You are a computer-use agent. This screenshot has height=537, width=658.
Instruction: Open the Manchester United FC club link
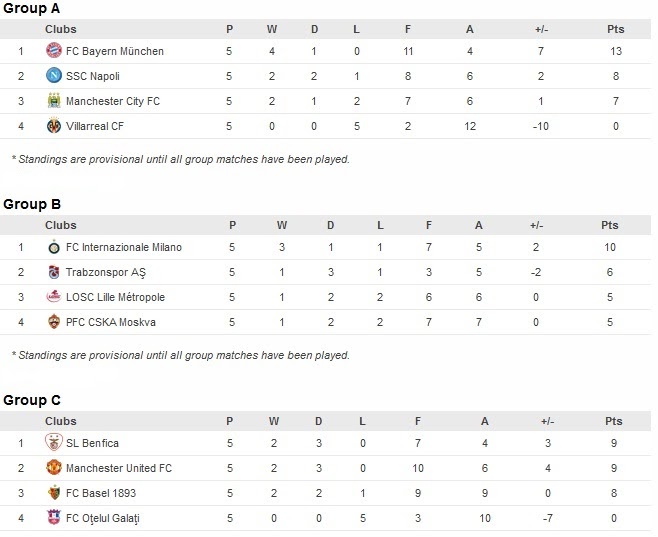point(119,468)
